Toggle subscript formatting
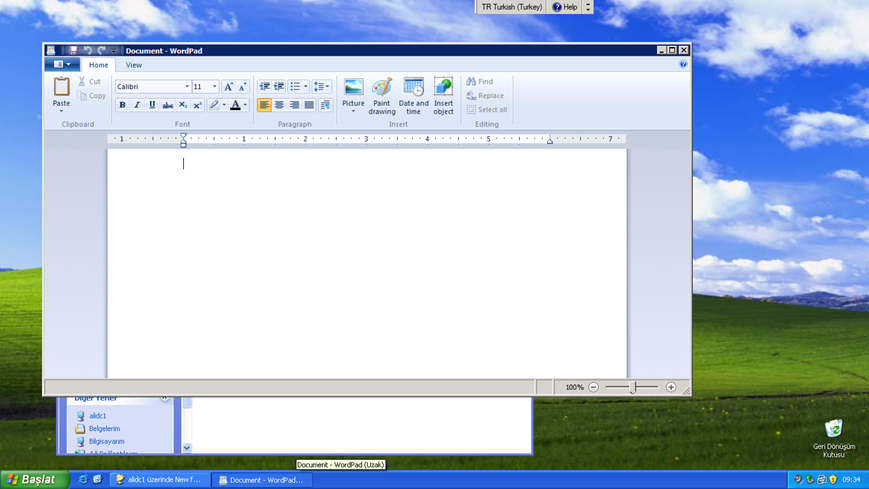The width and height of the screenshot is (869, 489). click(182, 105)
